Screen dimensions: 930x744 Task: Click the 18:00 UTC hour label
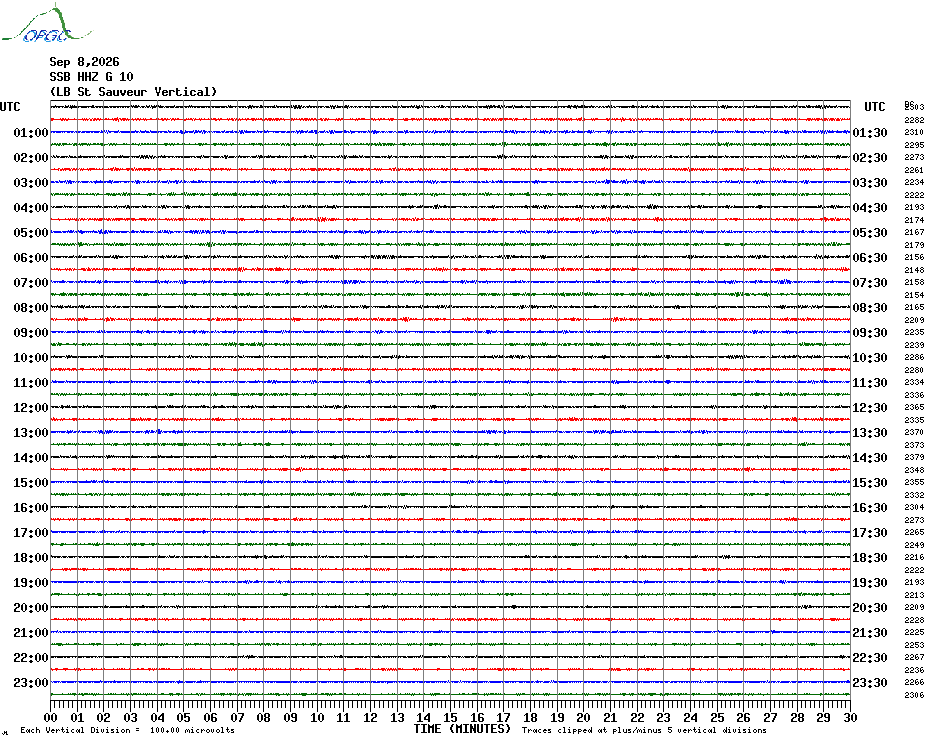pyautogui.click(x=31, y=558)
